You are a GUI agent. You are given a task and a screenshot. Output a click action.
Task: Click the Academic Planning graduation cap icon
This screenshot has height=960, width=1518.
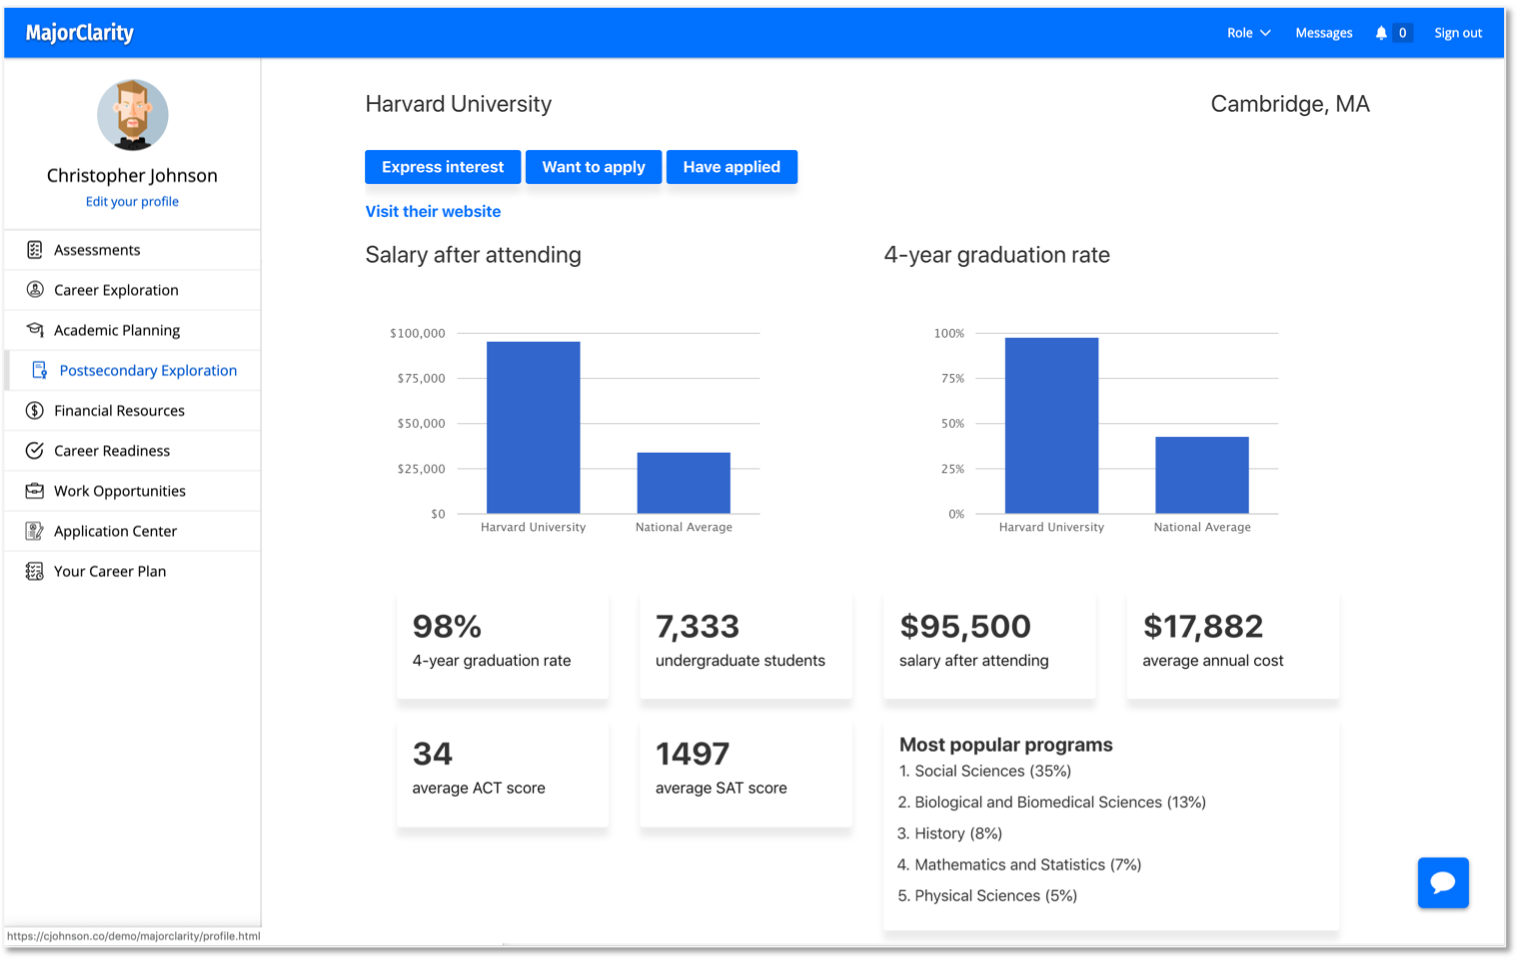tap(35, 330)
